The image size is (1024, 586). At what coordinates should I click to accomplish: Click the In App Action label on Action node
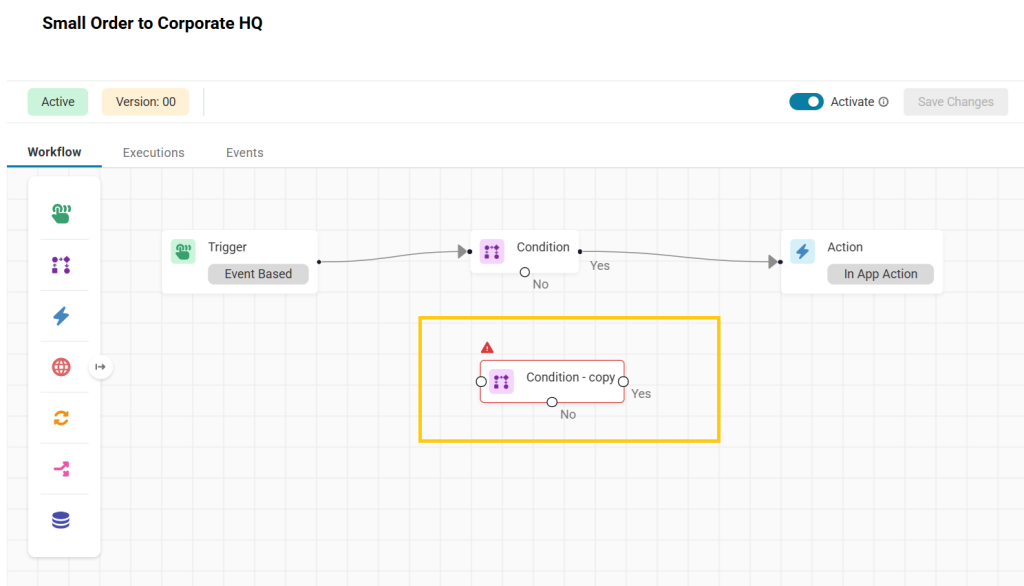(x=880, y=274)
